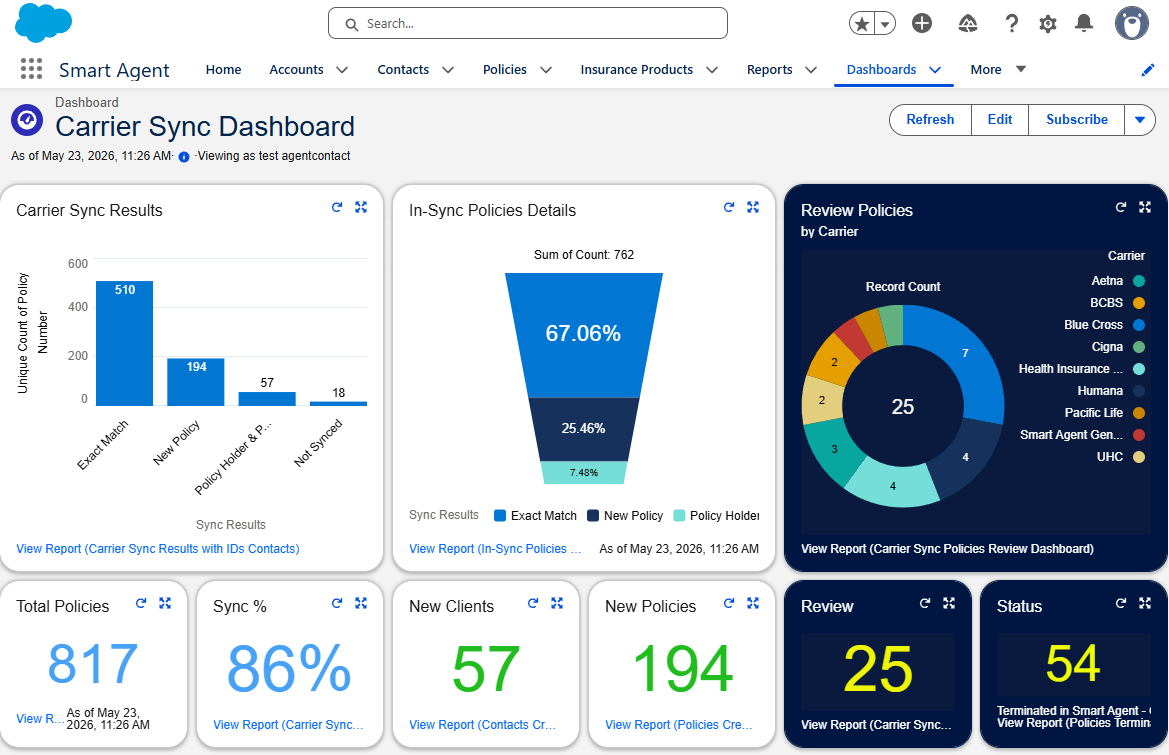The height and width of the screenshot is (755, 1169).
Task: Open the Insurance Products tab
Action: [x=637, y=69]
